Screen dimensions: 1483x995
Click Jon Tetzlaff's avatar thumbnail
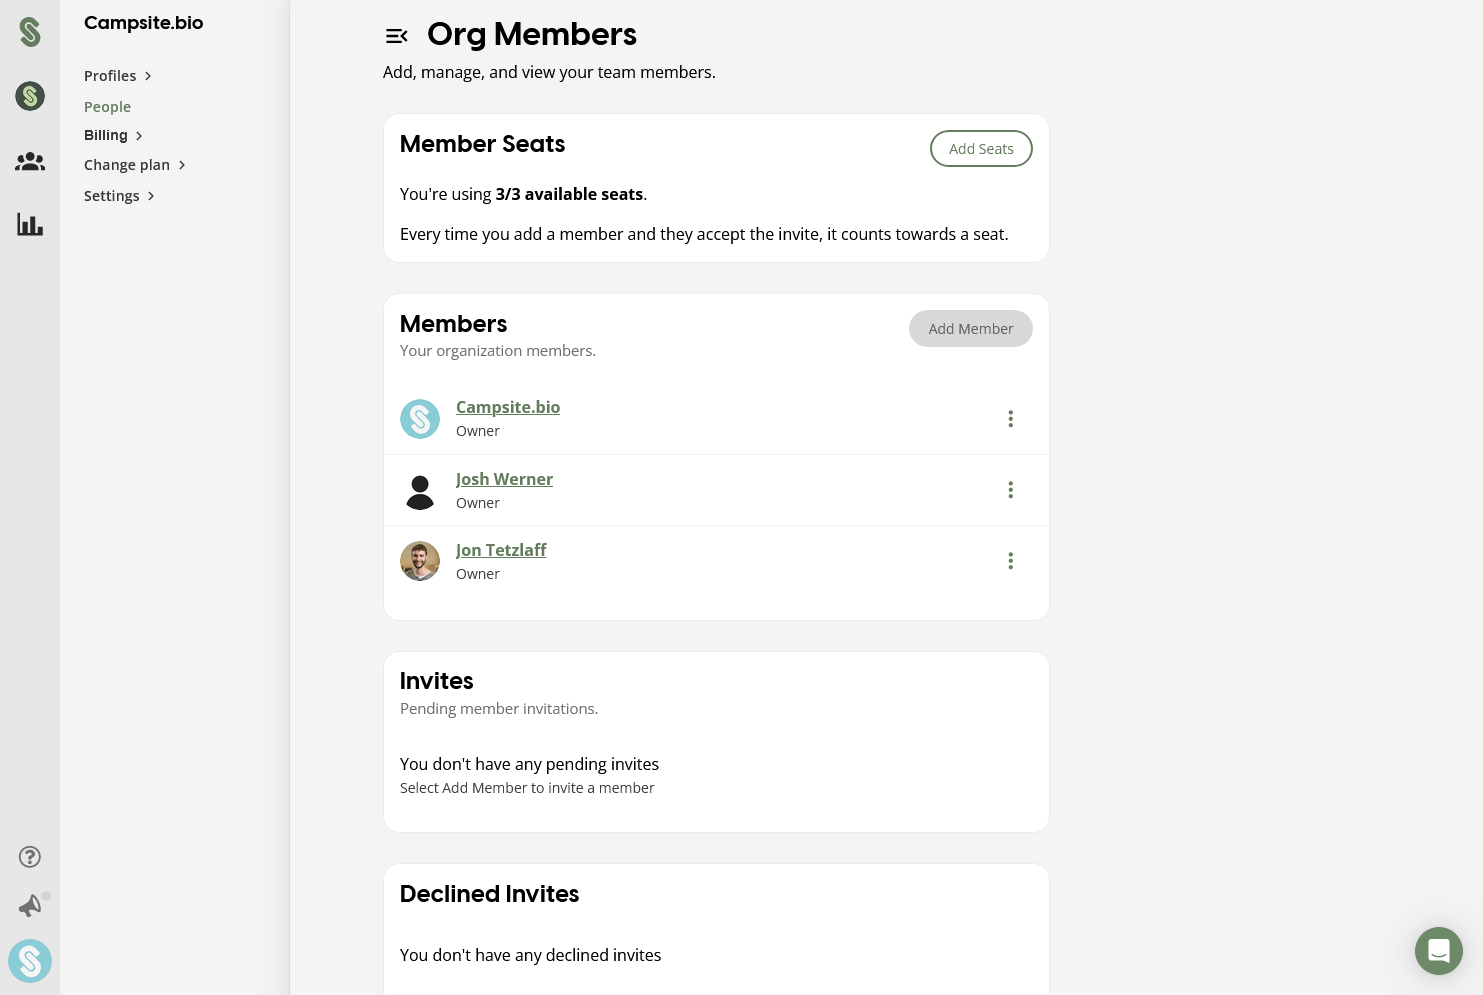tap(420, 561)
